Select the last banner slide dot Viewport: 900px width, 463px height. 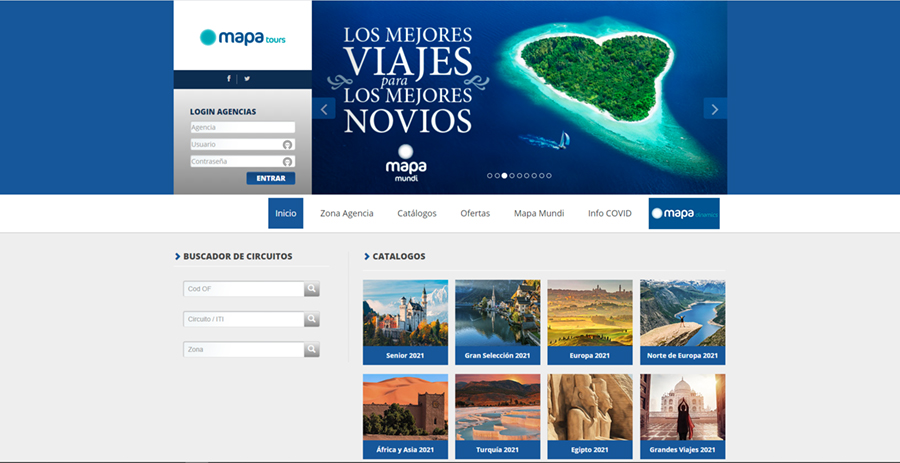[x=549, y=176]
